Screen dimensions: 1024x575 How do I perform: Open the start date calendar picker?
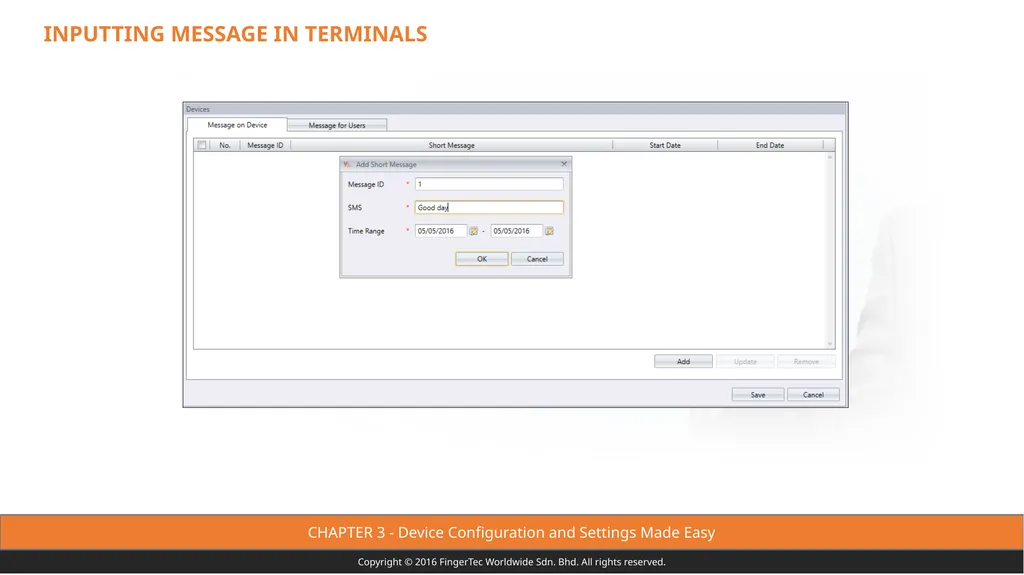(x=473, y=231)
